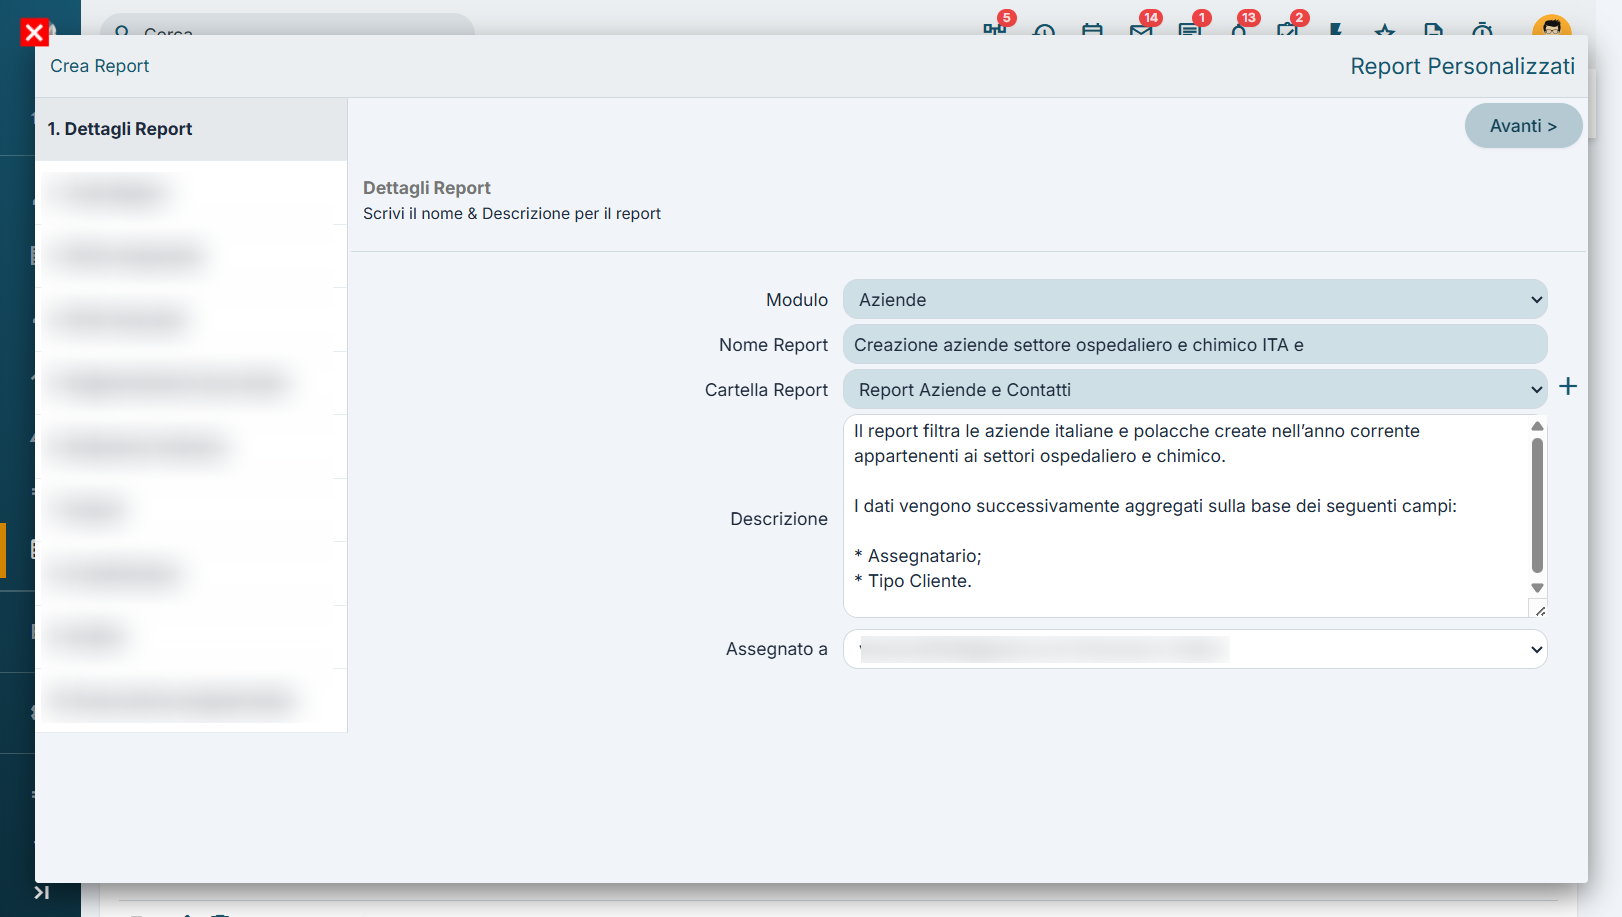Close the Crea Report dialog with red X
The width and height of the screenshot is (1622, 917).
pyautogui.click(x=34, y=33)
